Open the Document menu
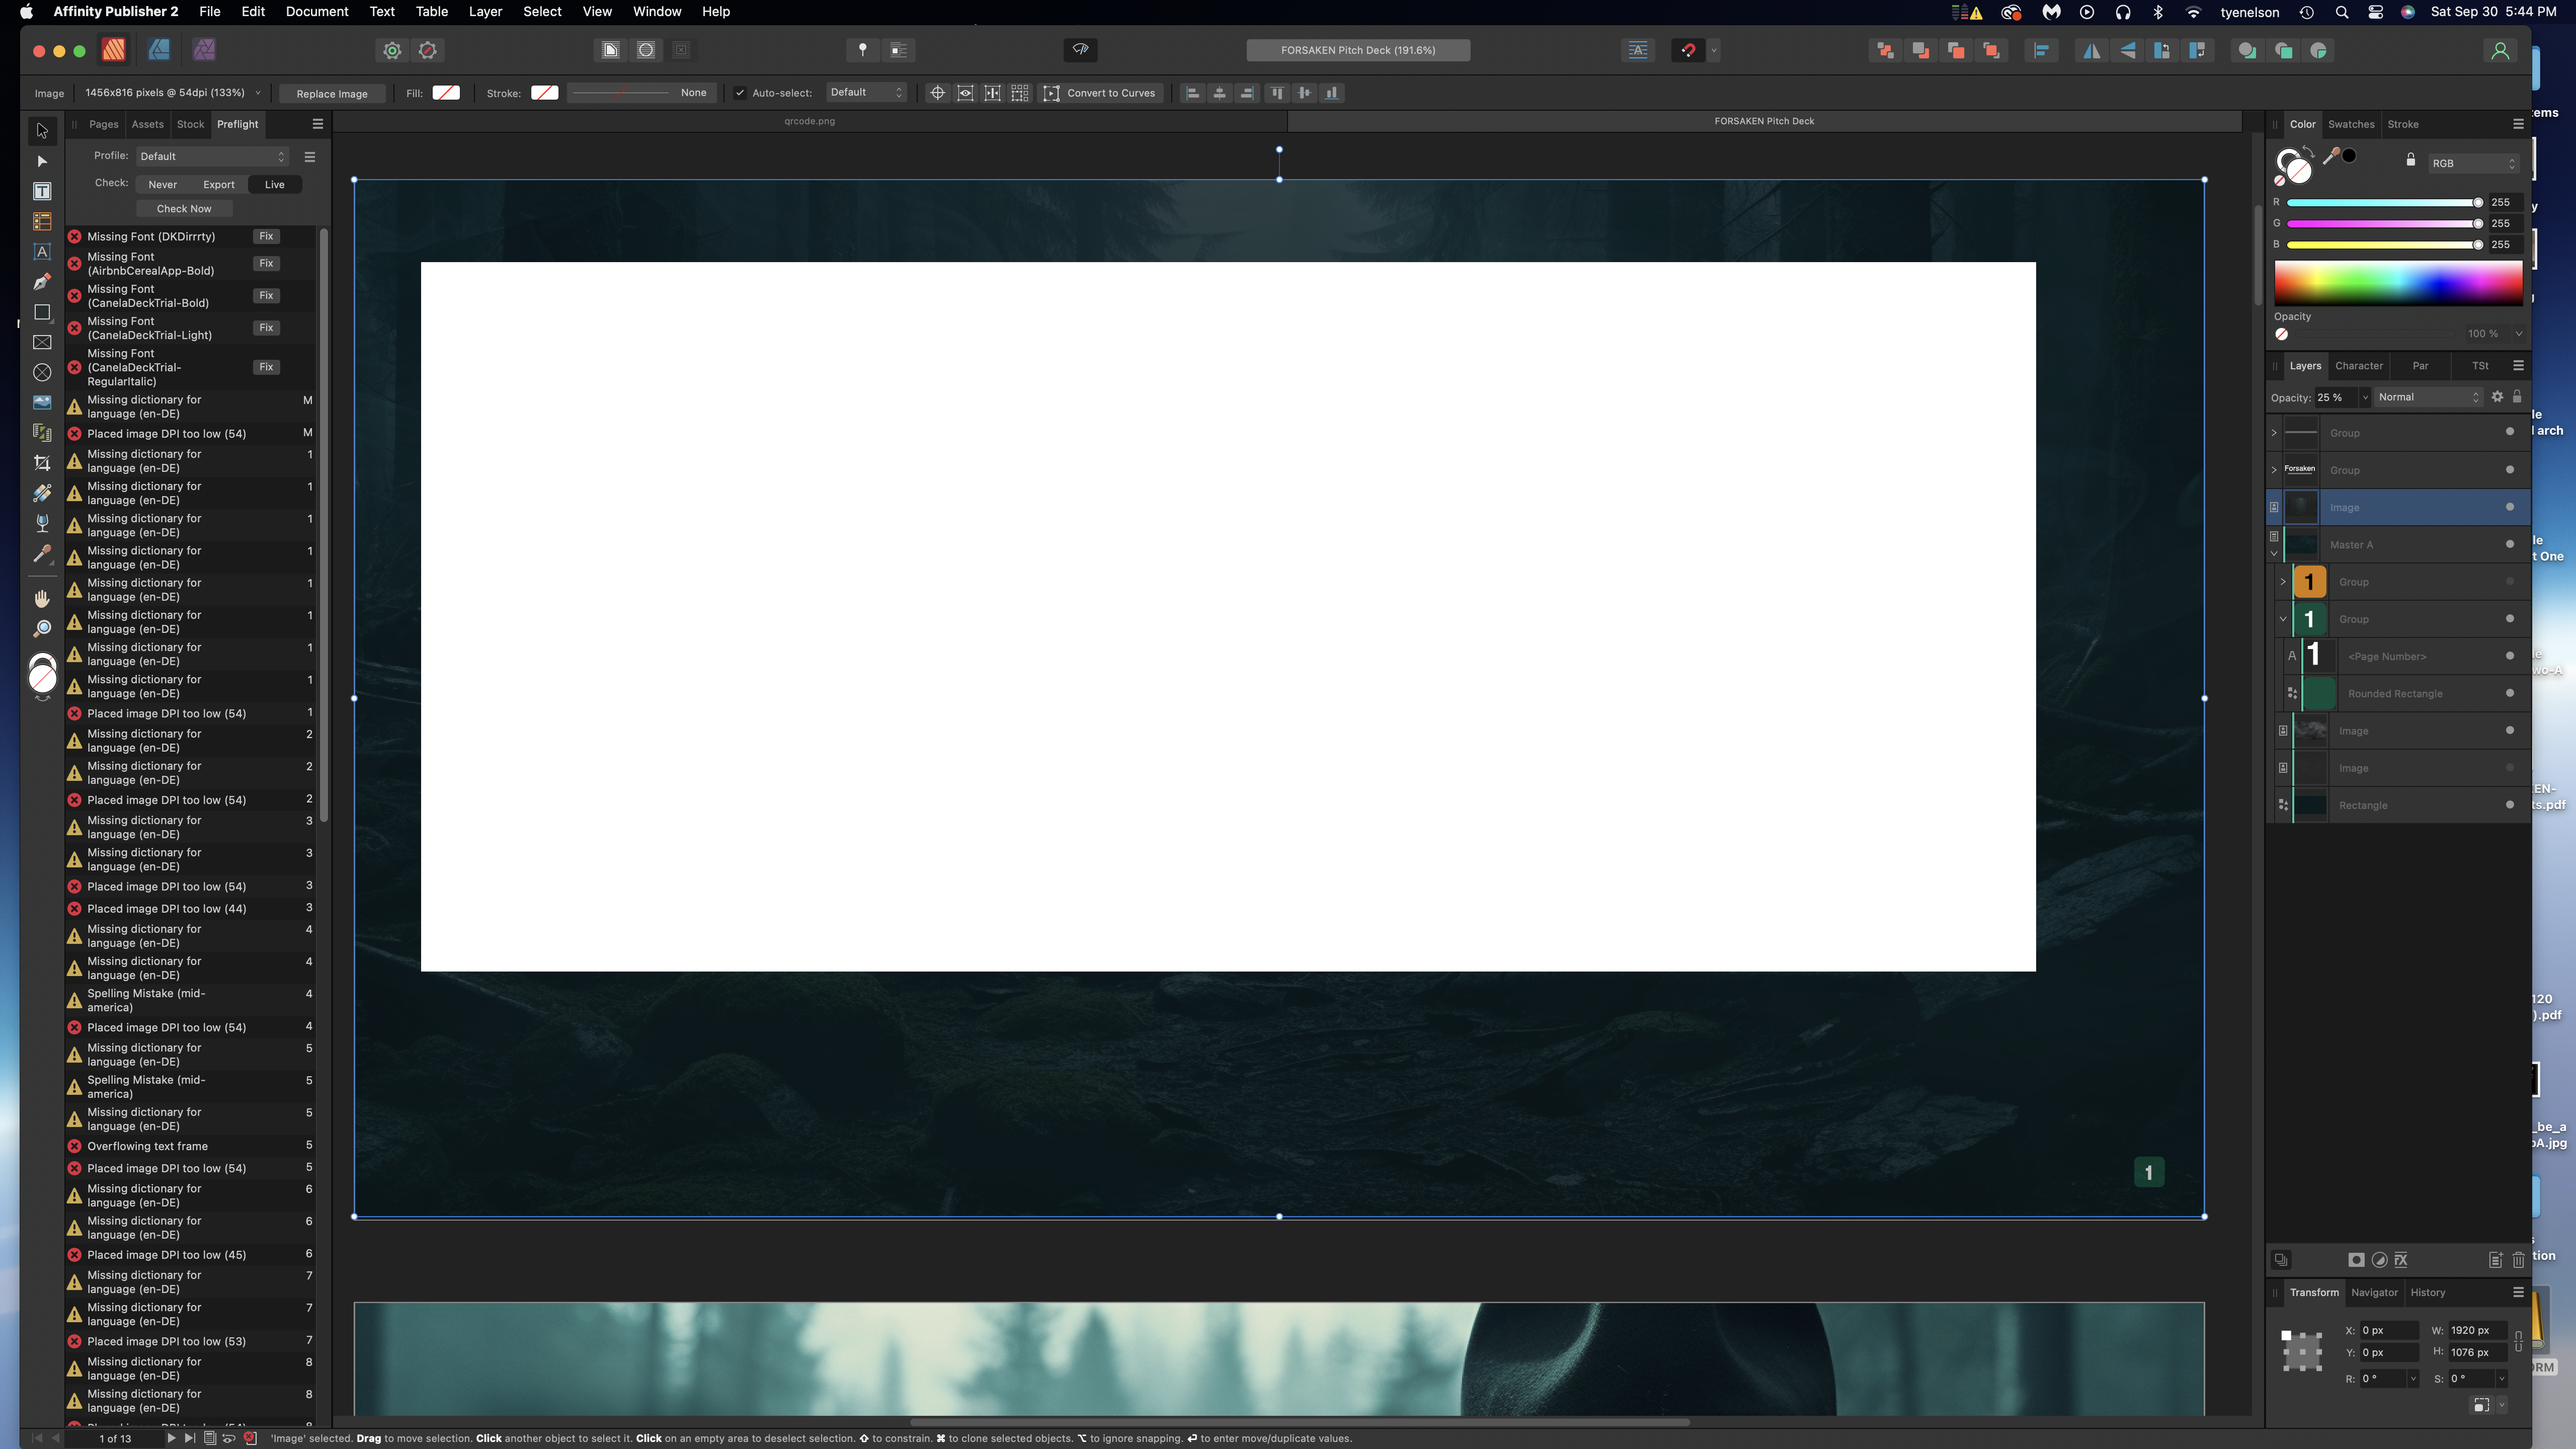 [x=316, y=12]
